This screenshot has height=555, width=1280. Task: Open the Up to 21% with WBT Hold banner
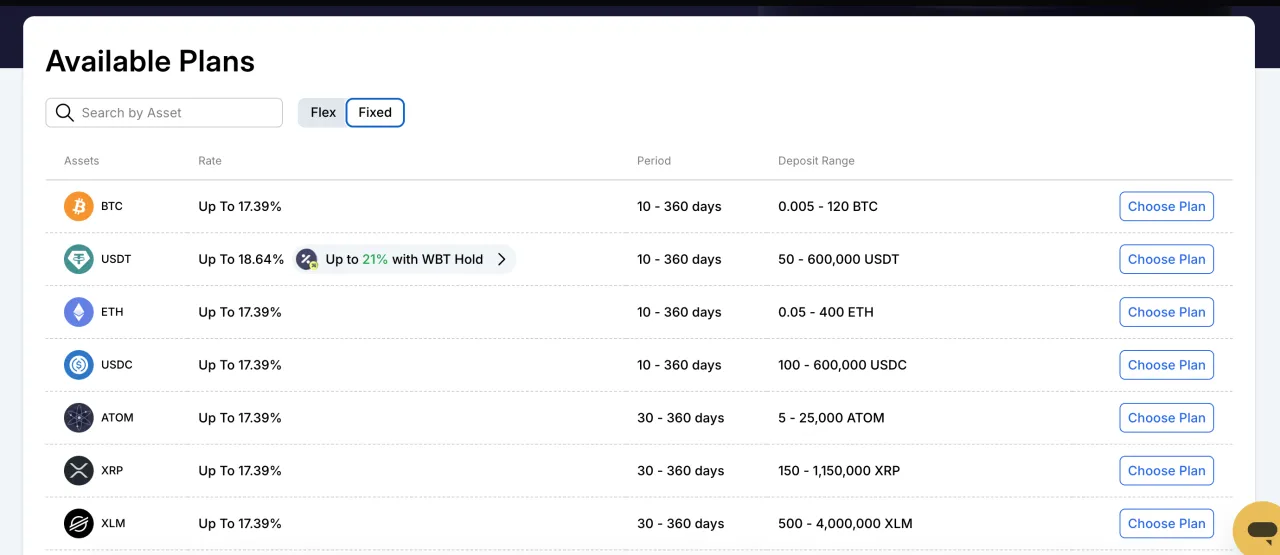coord(405,260)
